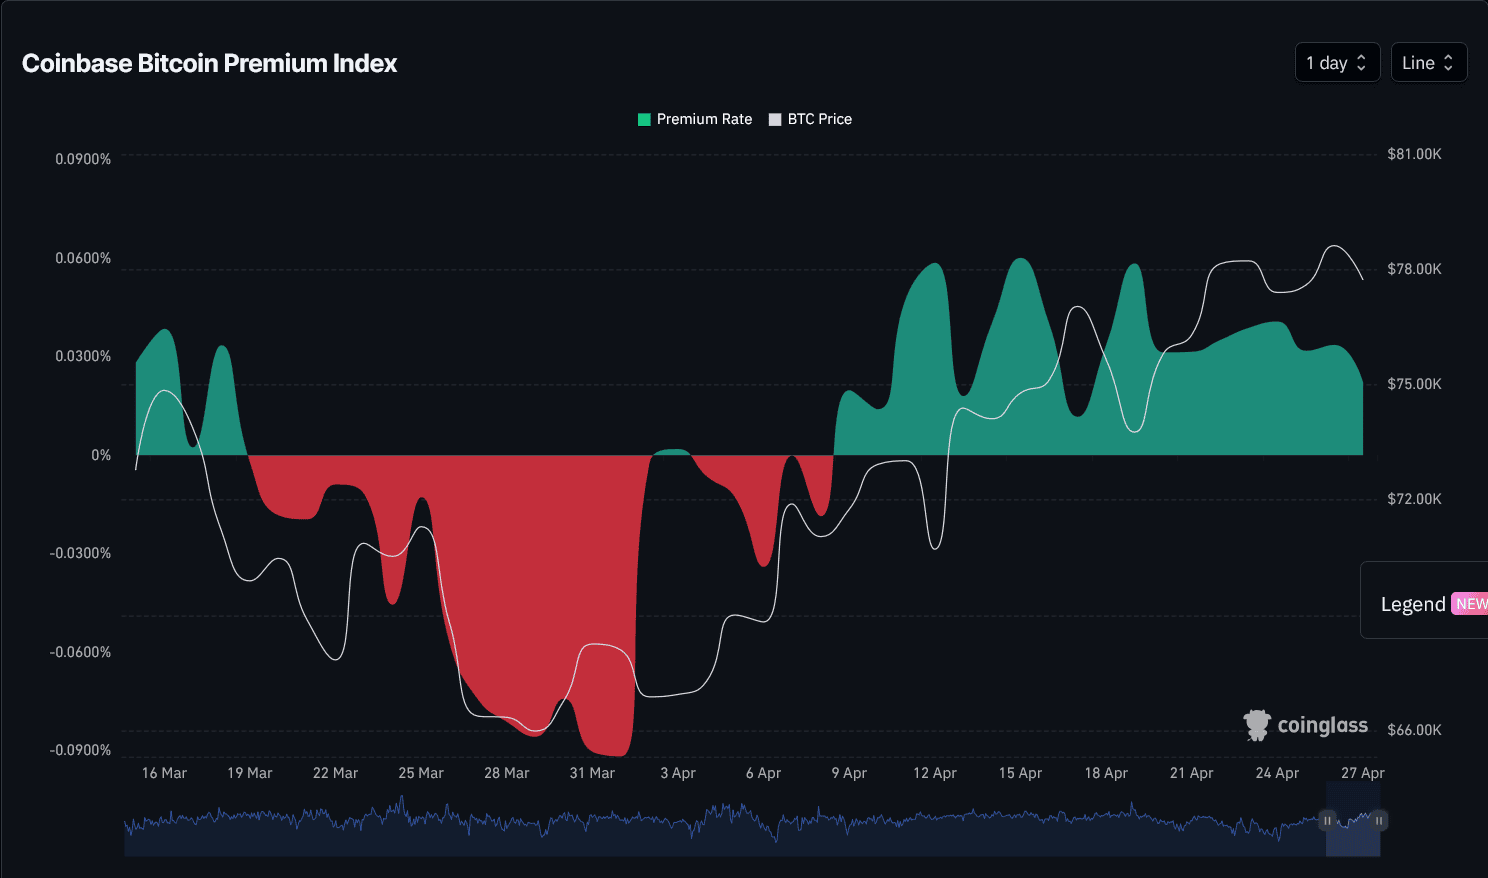Click the "15 Apr" date axis label

tap(1020, 773)
